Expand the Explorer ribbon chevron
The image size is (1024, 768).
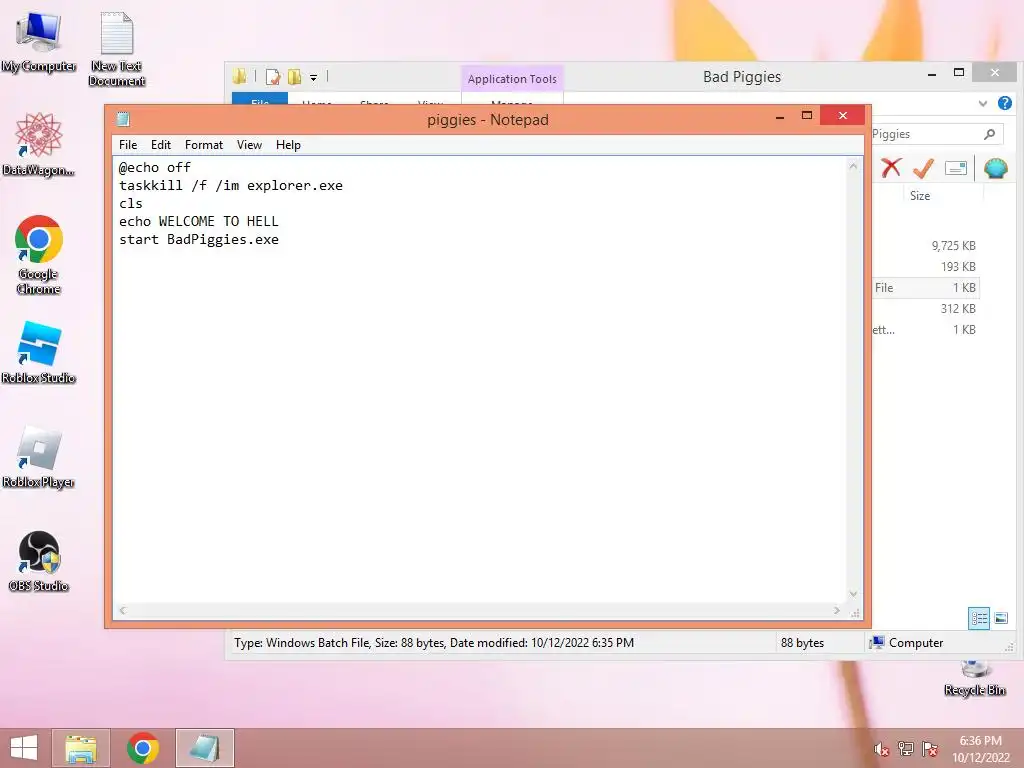(982, 103)
